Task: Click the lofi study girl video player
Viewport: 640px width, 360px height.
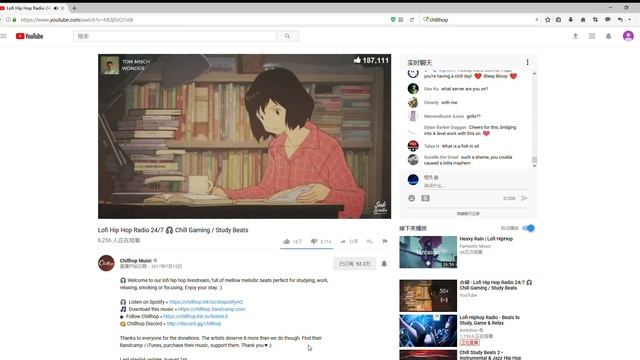Action: 244,136
